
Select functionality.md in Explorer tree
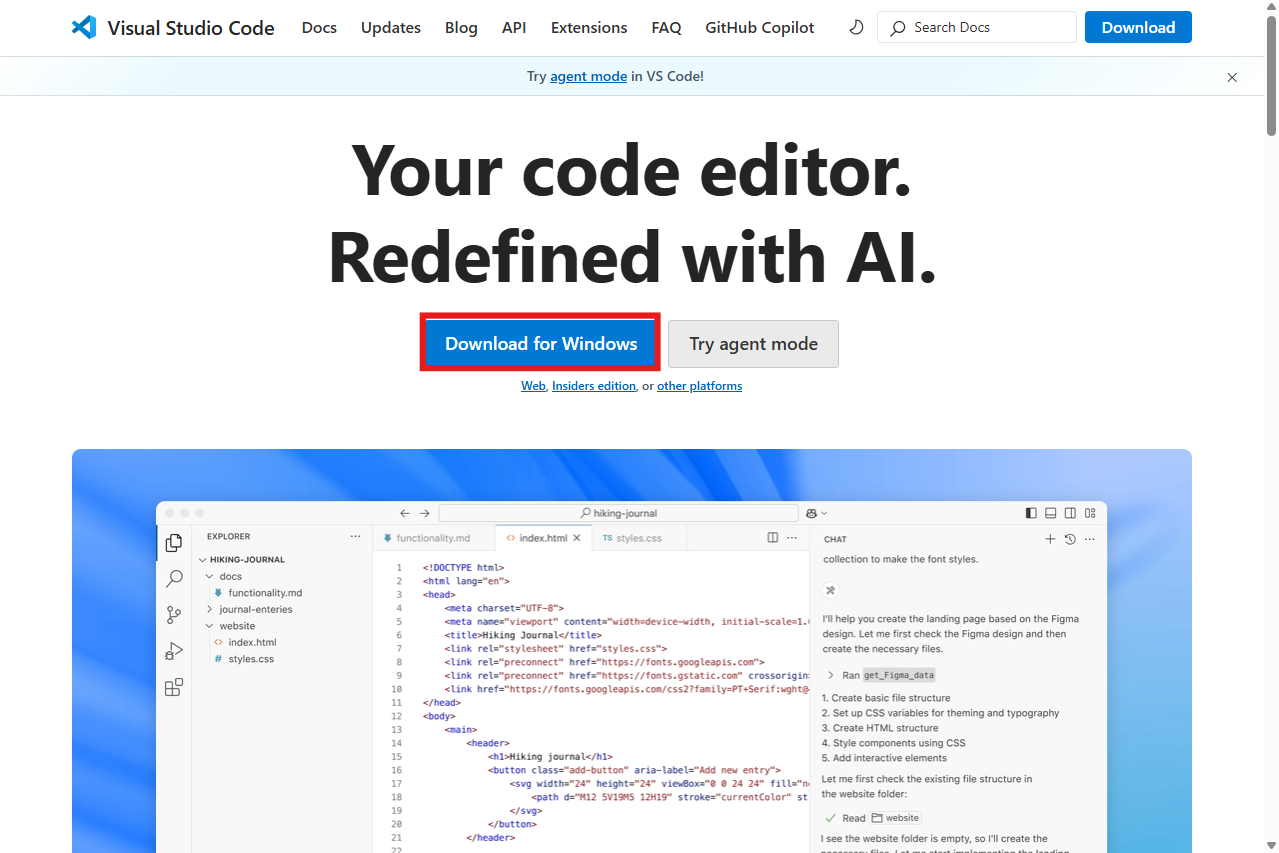pos(265,593)
